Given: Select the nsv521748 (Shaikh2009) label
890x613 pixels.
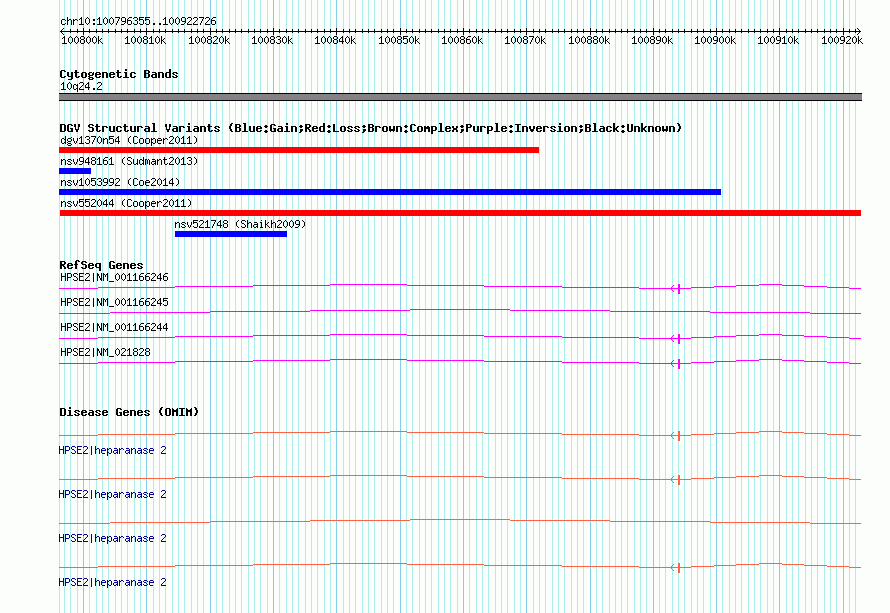Looking at the screenshot, I should click(240, 224).
